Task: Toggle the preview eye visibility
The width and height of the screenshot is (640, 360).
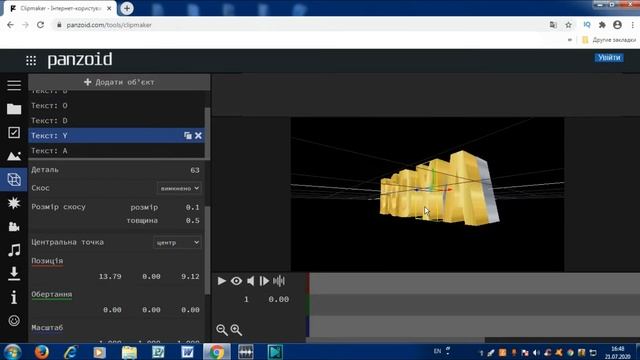Action: point(236,281)
